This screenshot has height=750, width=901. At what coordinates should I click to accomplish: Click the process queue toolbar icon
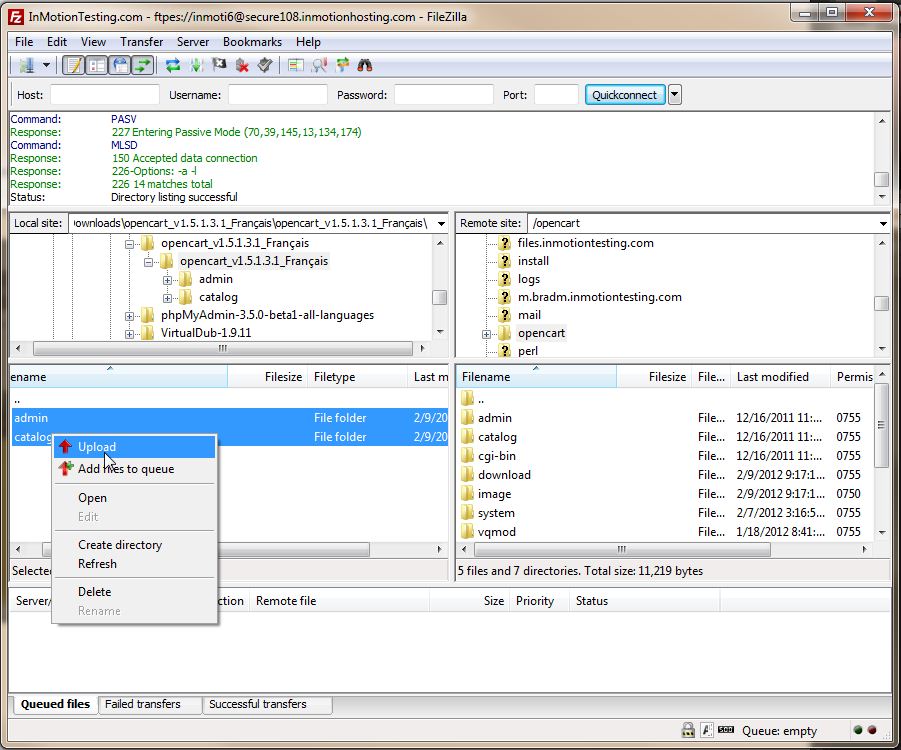(196, 66)
